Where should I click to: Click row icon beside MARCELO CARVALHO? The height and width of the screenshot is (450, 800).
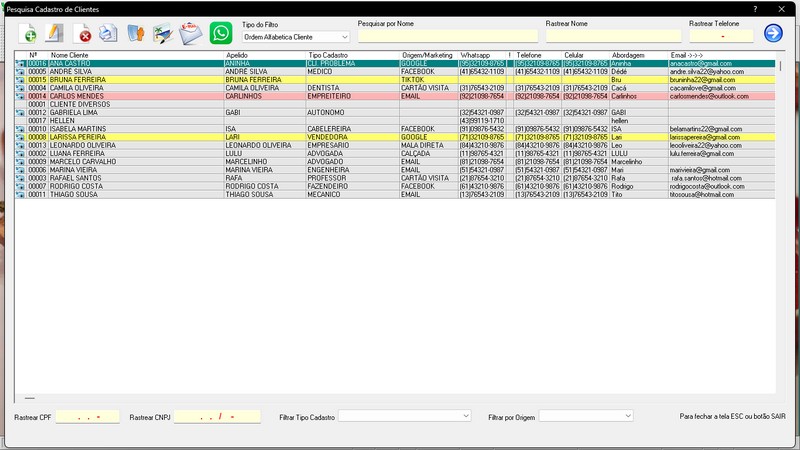20,162
